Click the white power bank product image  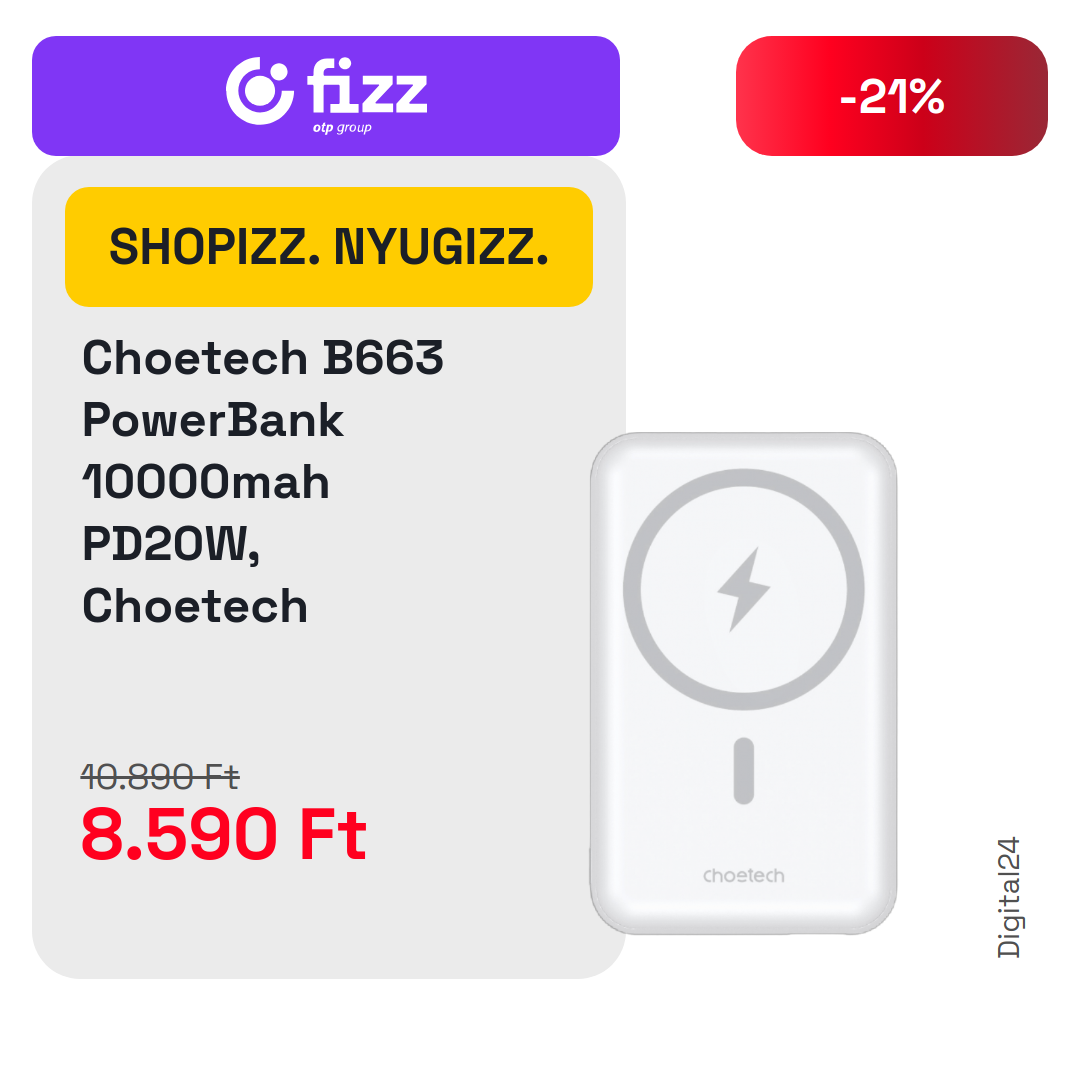click(x=744, y=683)
